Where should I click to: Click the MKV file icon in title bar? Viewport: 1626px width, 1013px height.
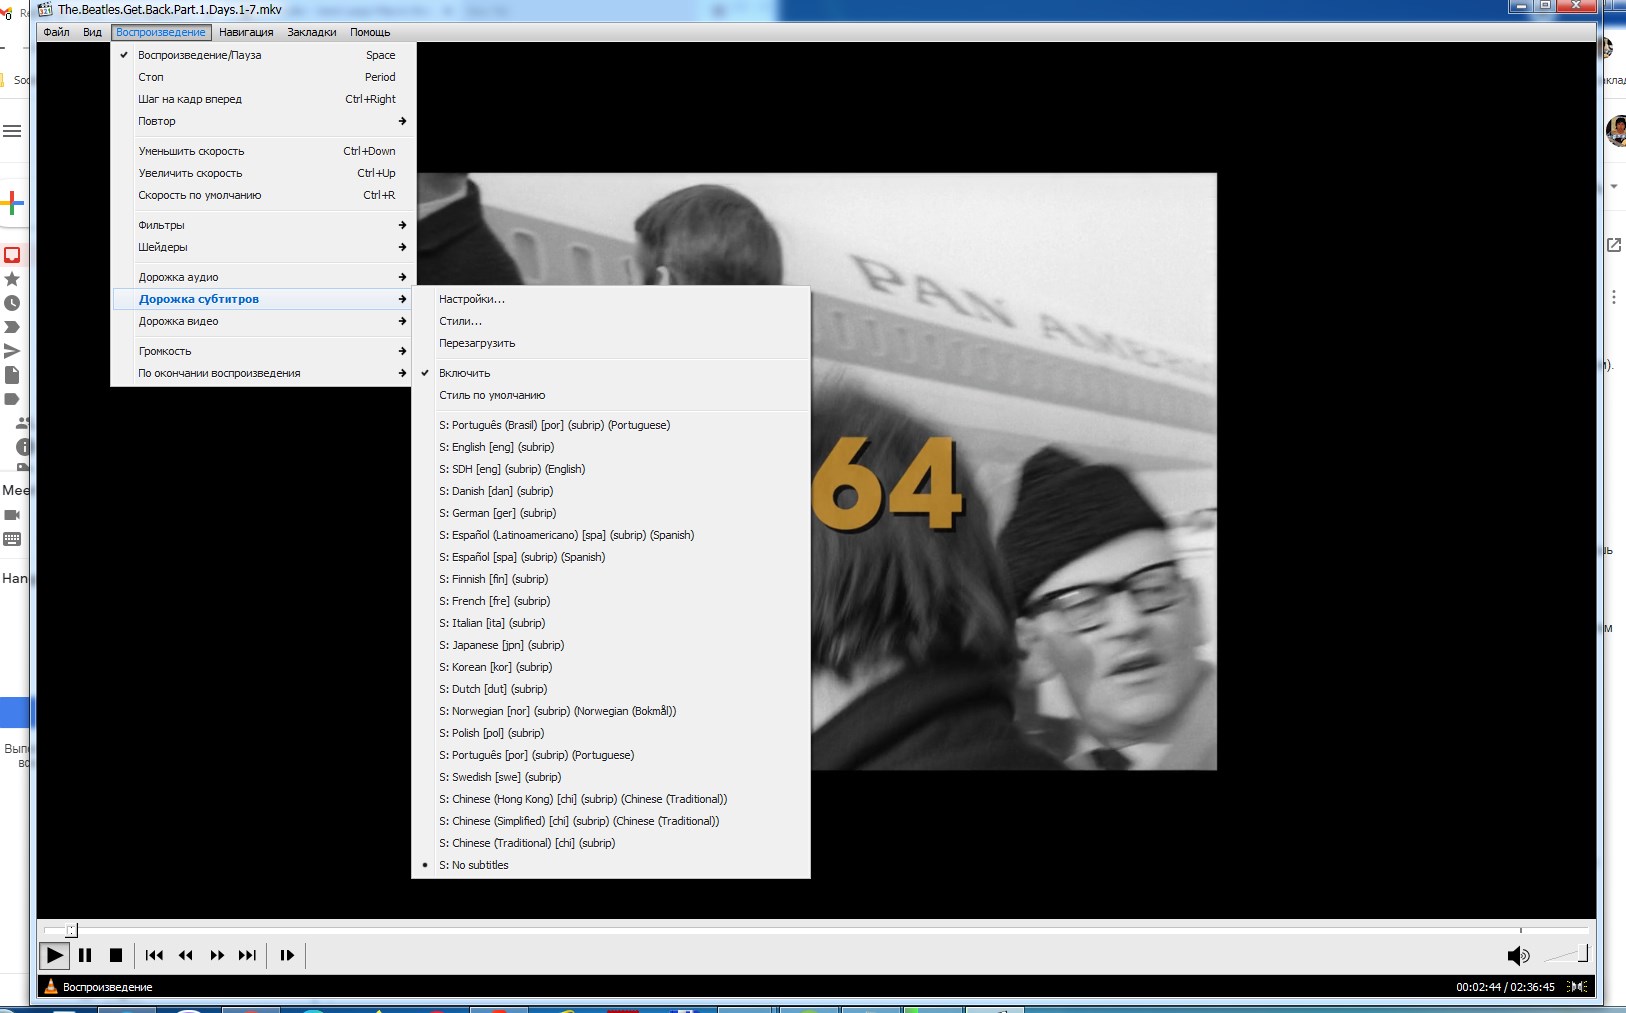[45, 9]
